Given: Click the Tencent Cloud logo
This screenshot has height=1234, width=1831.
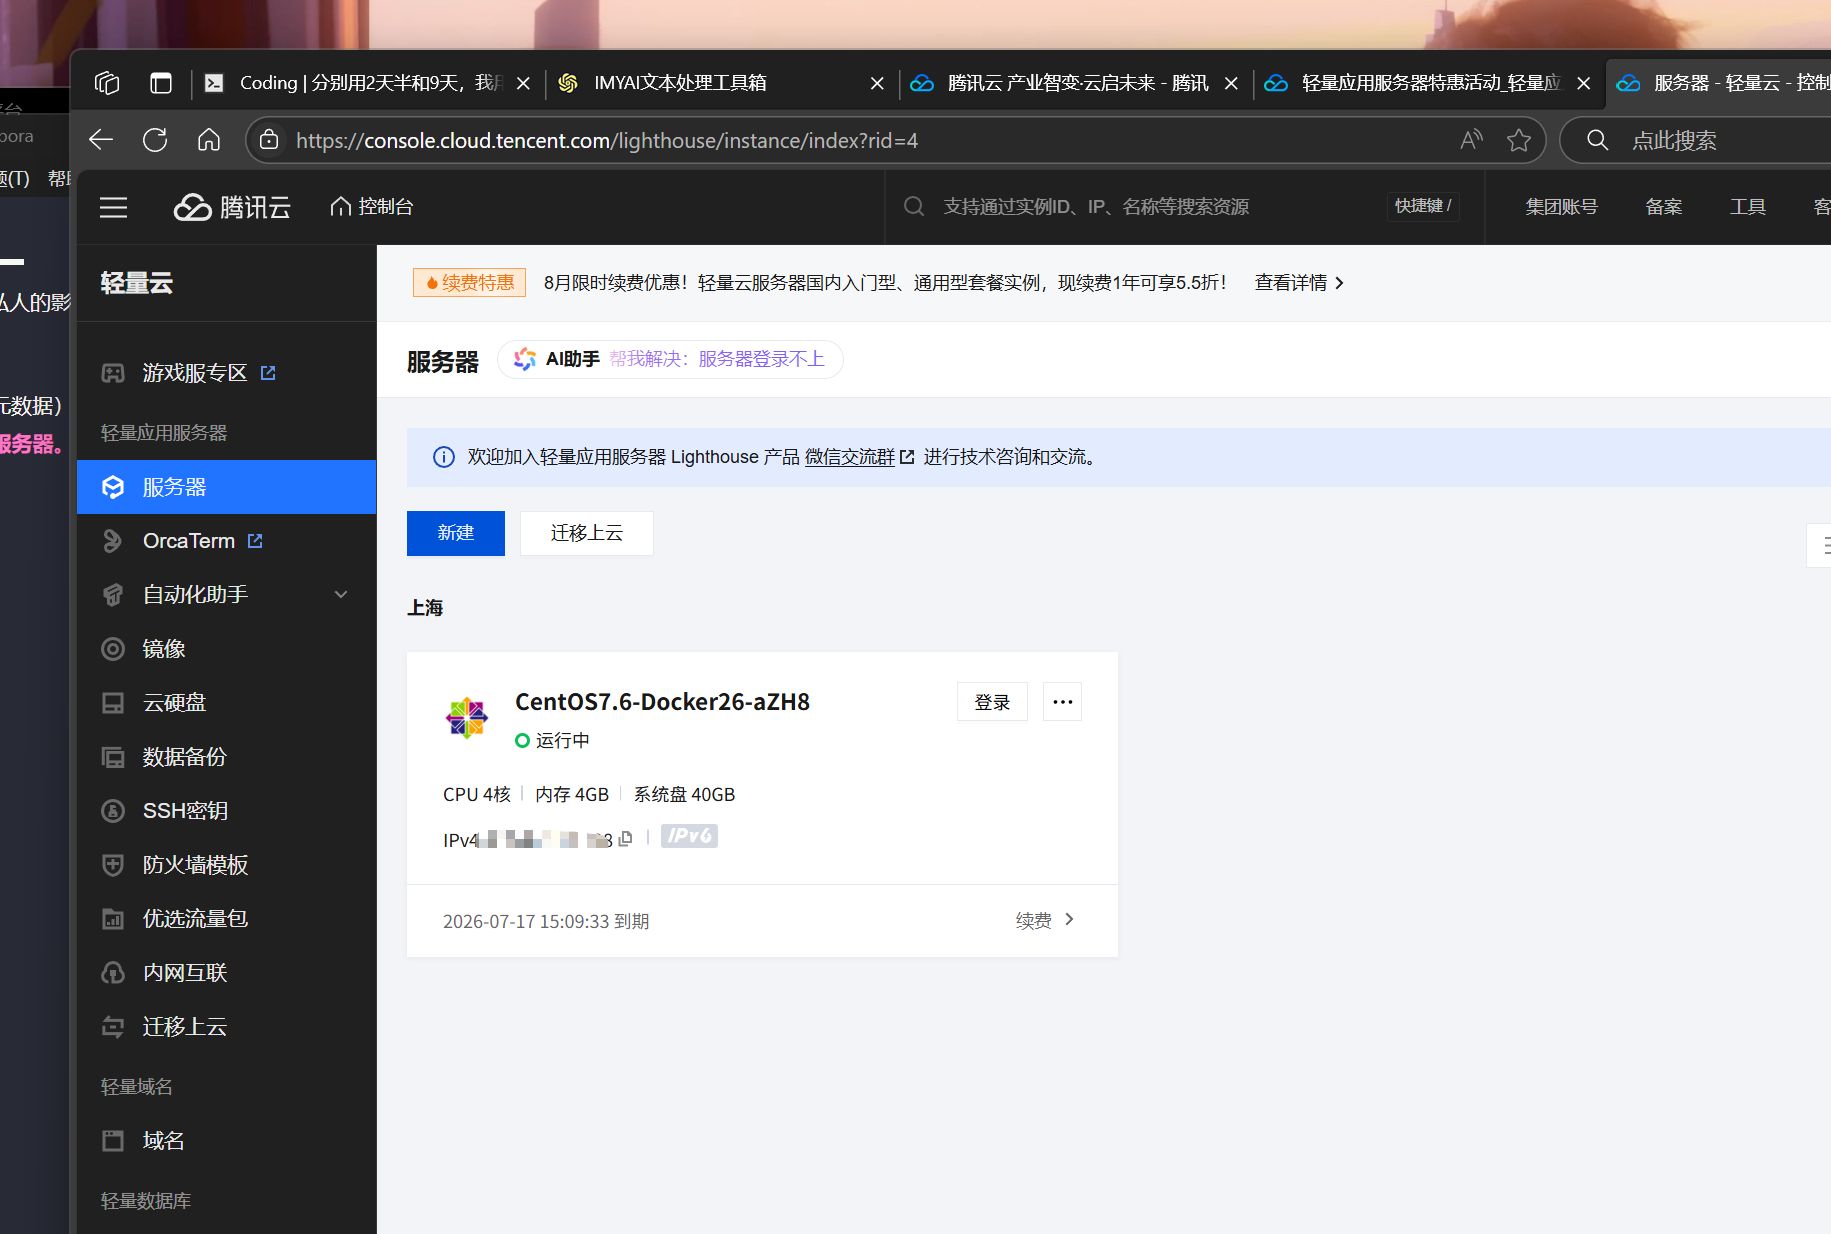Looking at the screenshot, I should (x=232, y=207).
